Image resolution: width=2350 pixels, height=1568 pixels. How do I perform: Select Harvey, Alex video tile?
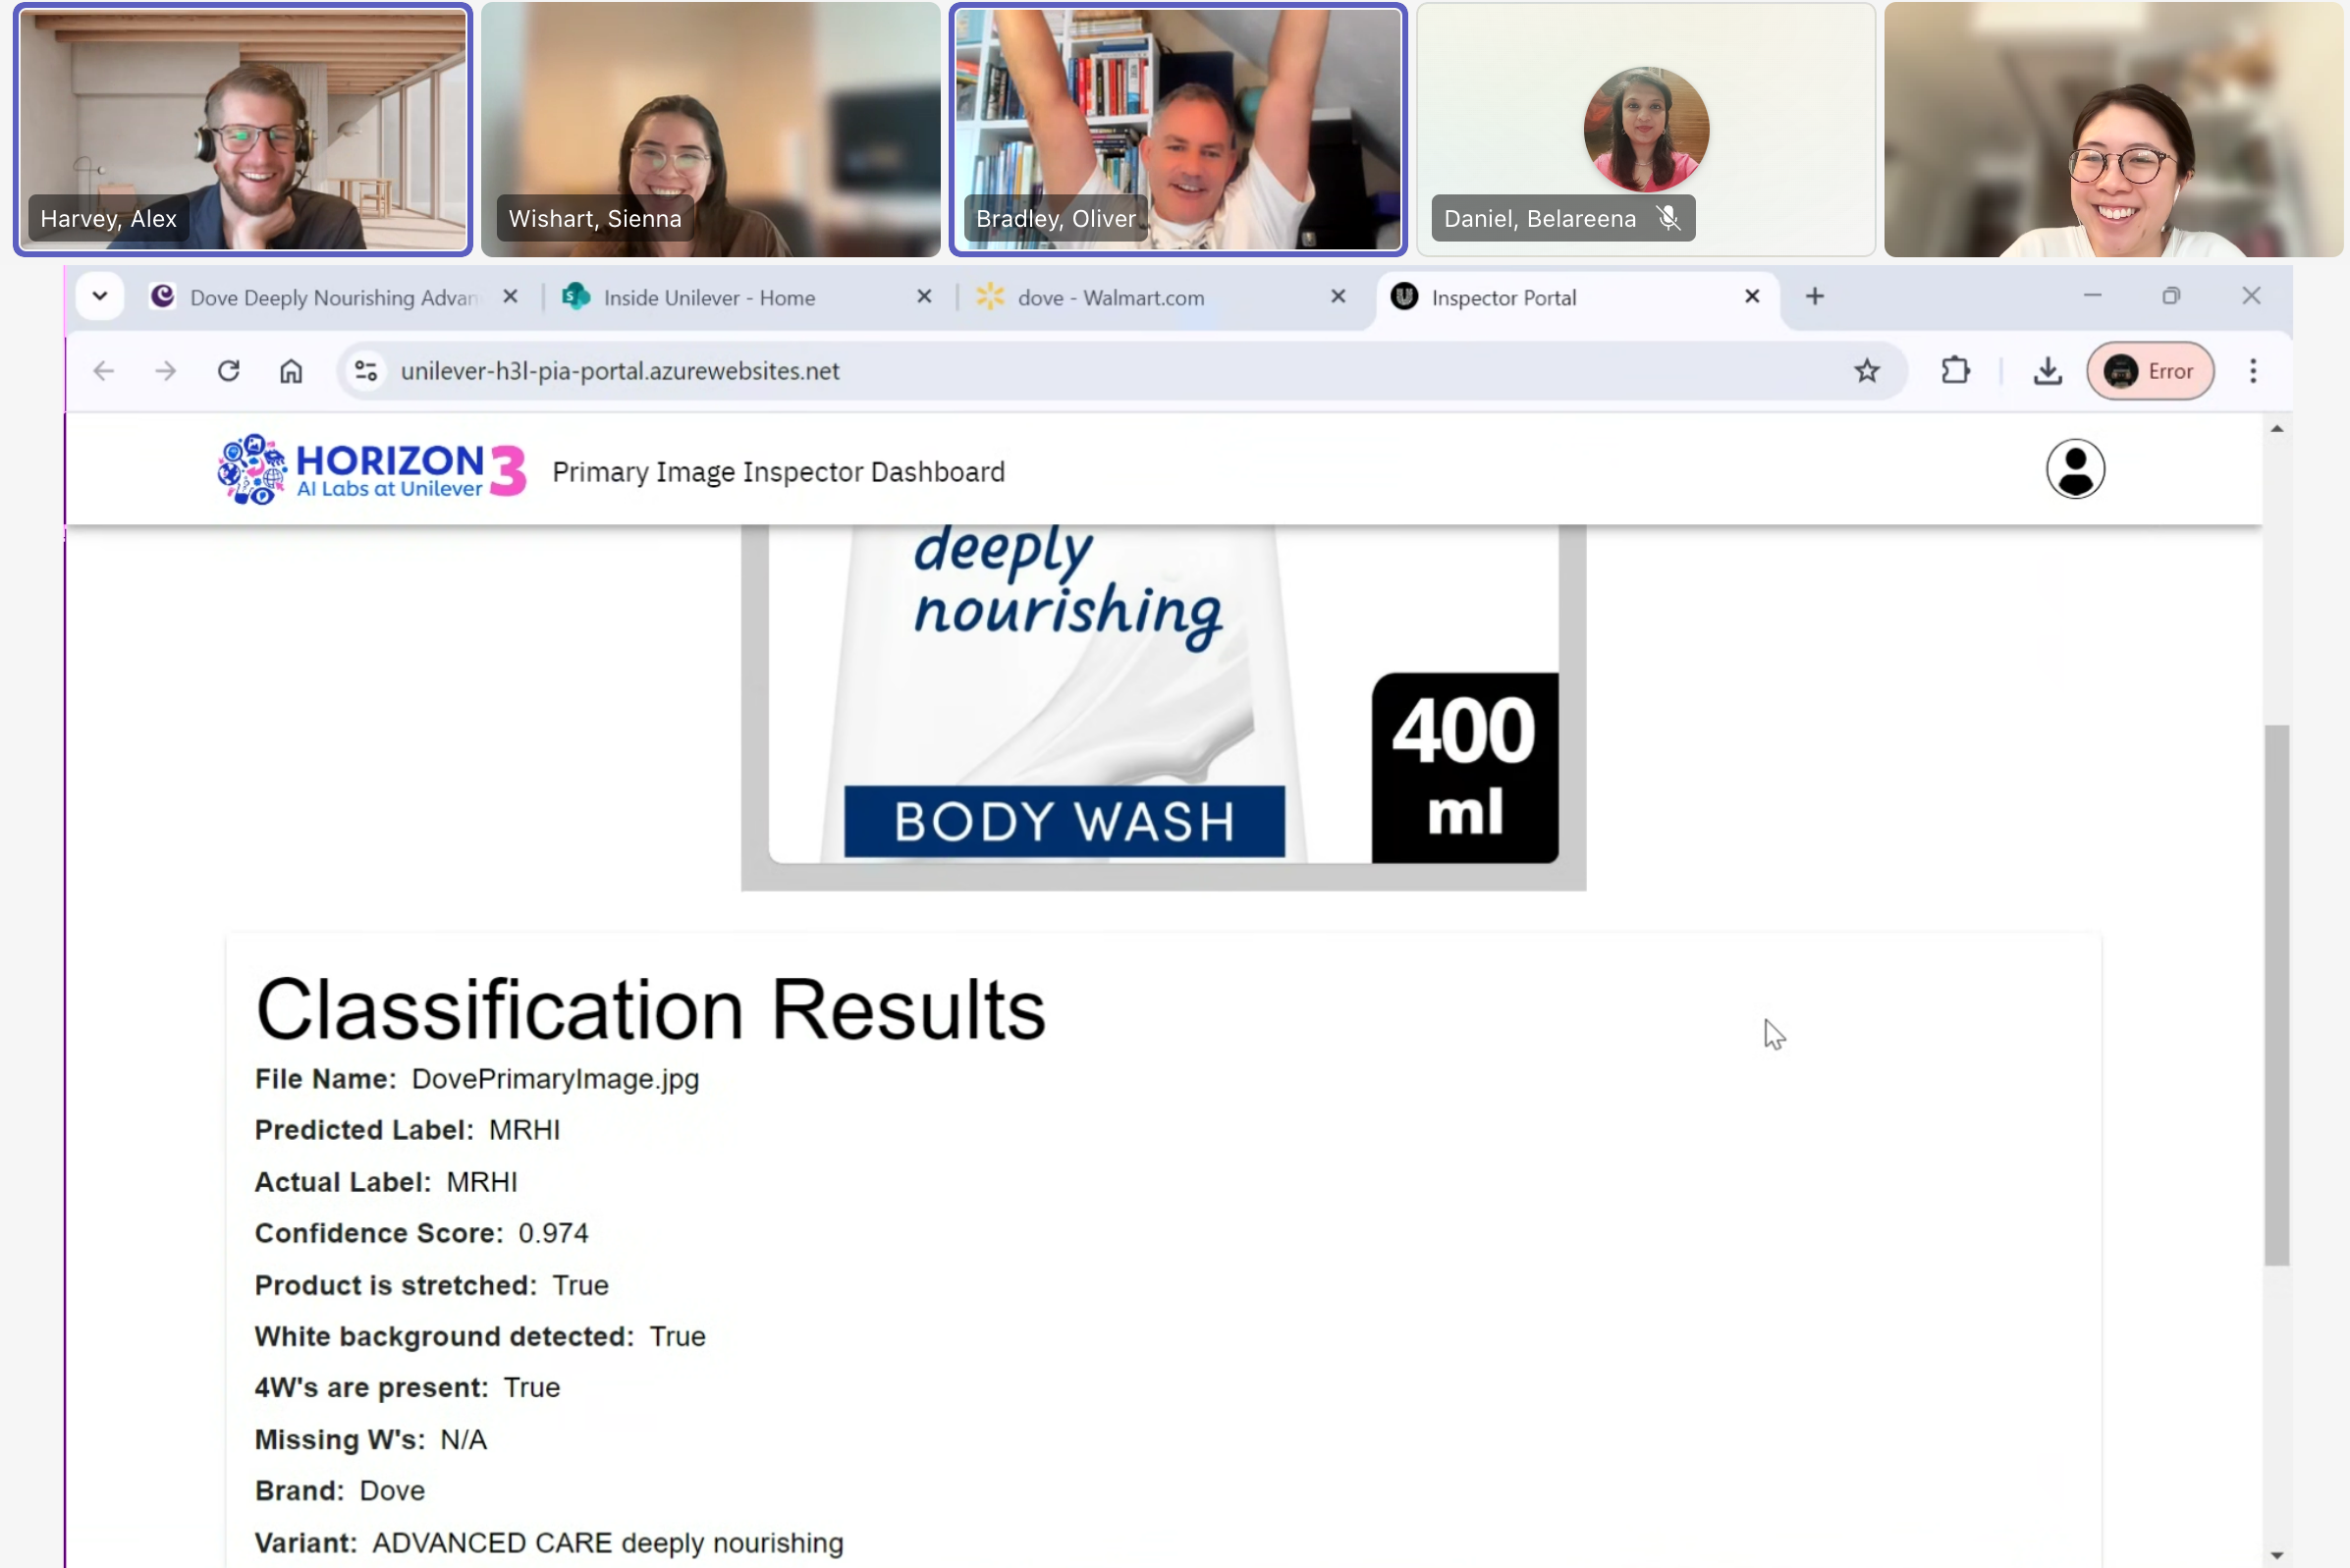[243, 130]
